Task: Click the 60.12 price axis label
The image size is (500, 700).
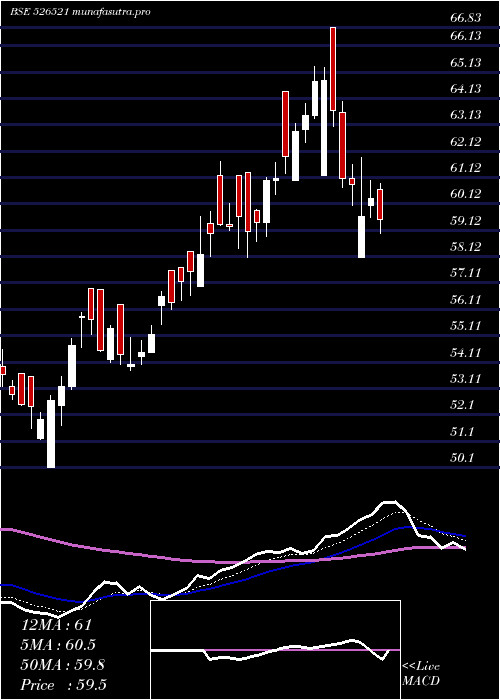Action: (x=466, y=194)
